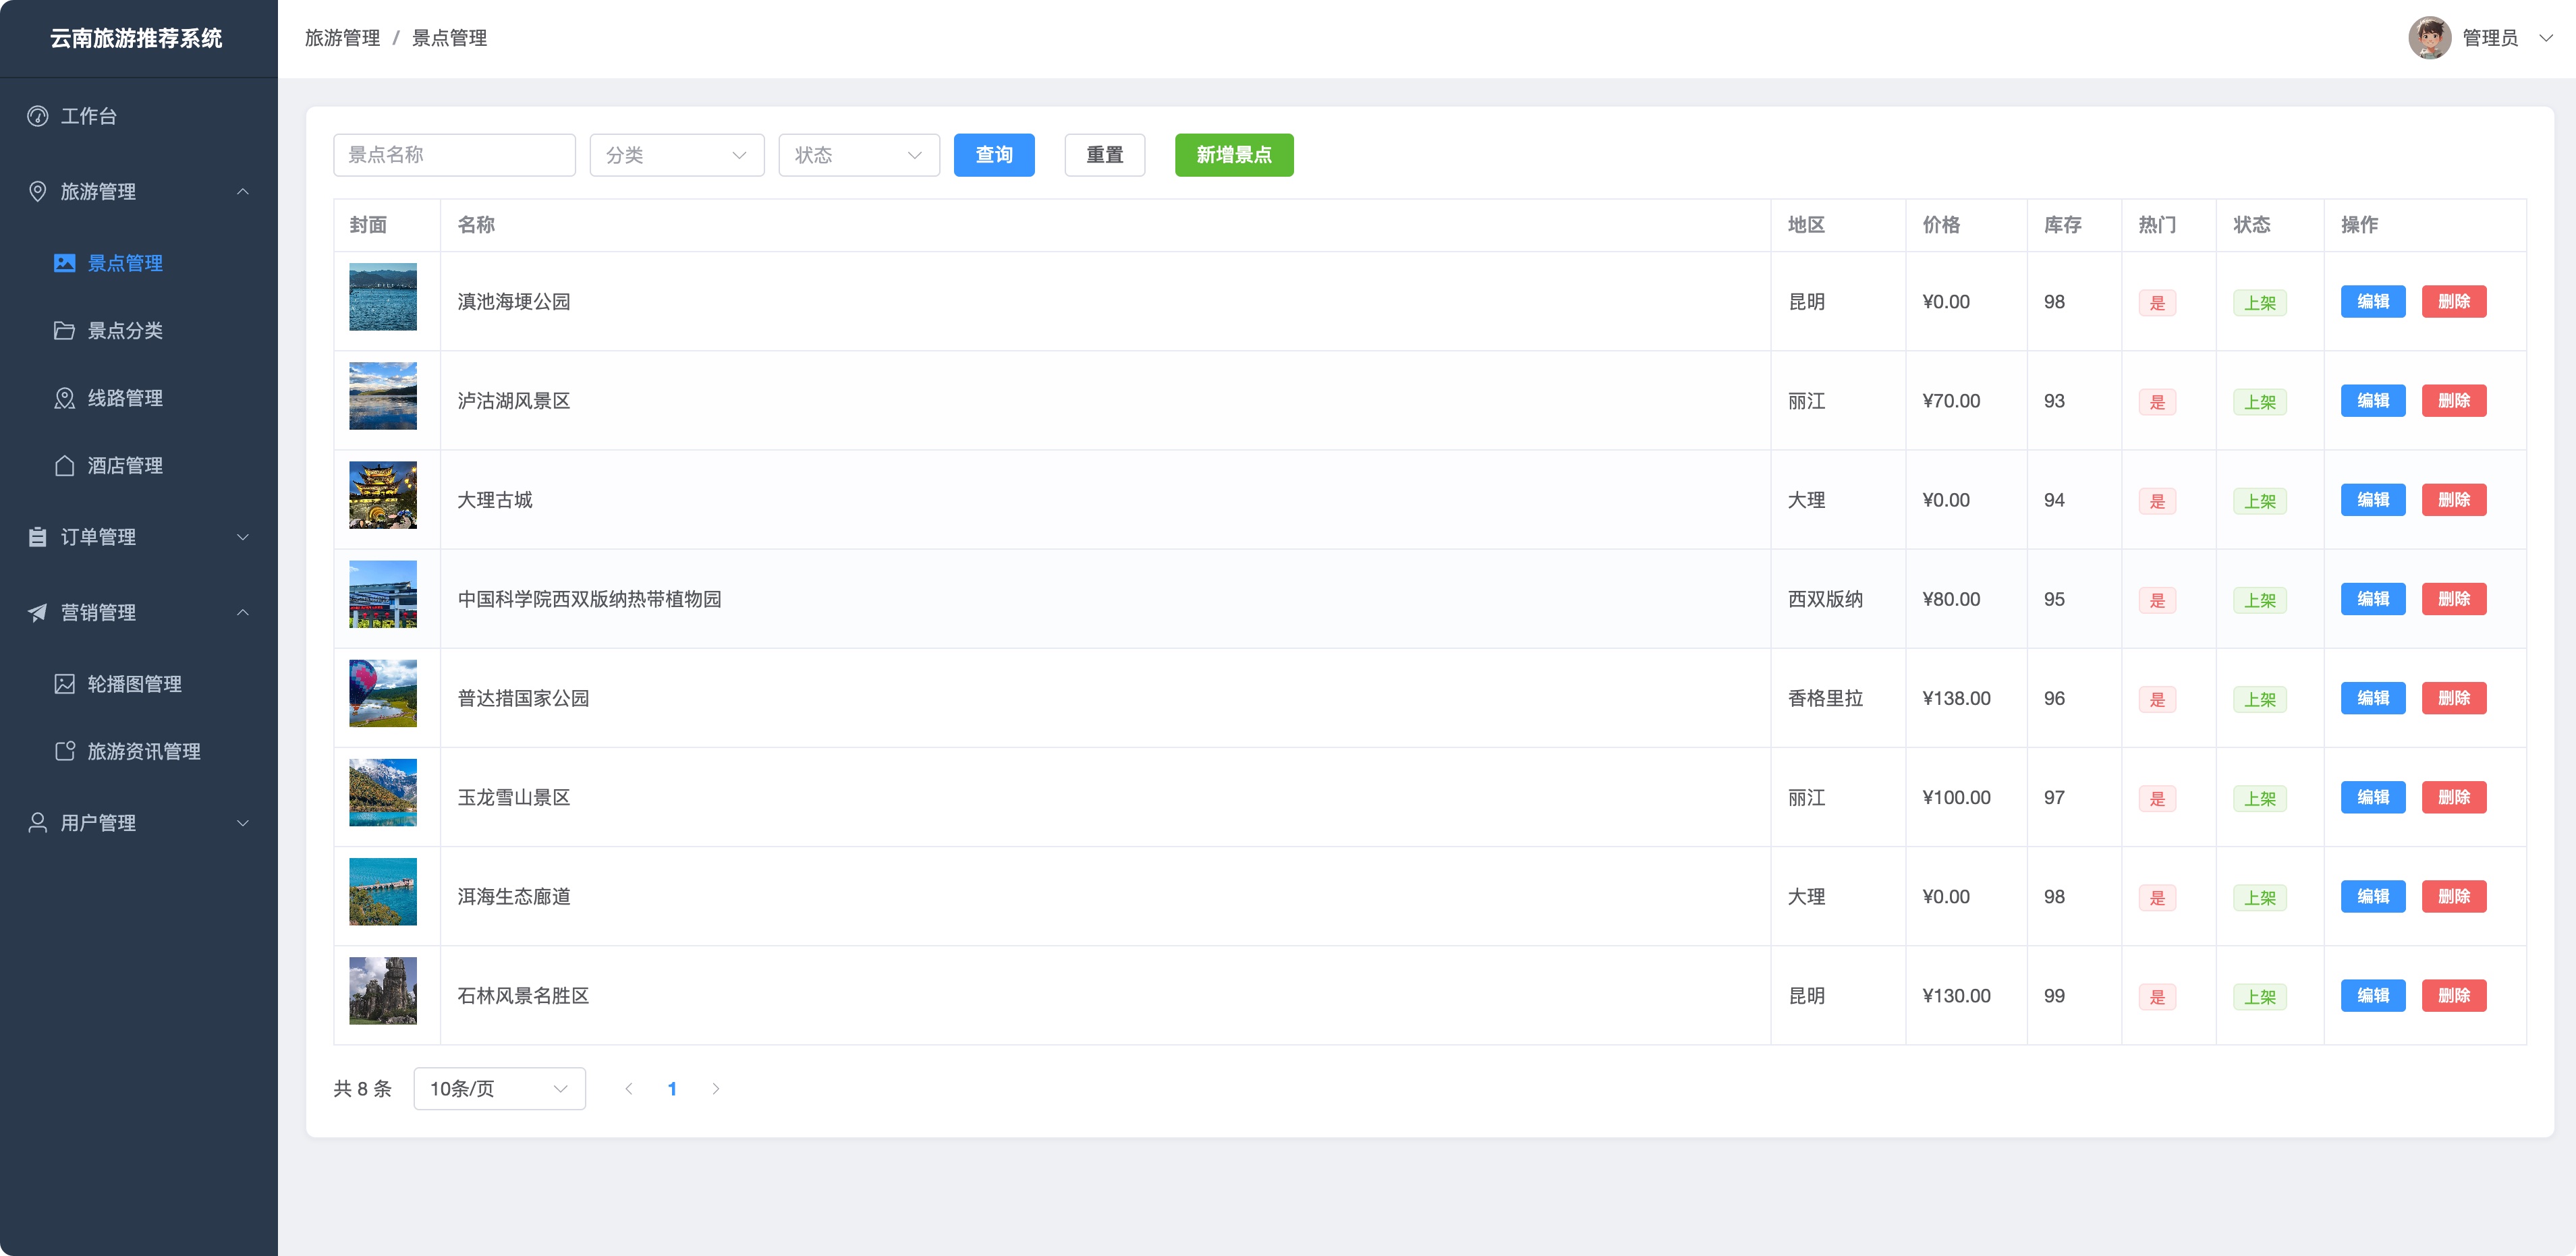Open 轮播图管理 image icon
Screen dimensions: 2576x1256
64,684
